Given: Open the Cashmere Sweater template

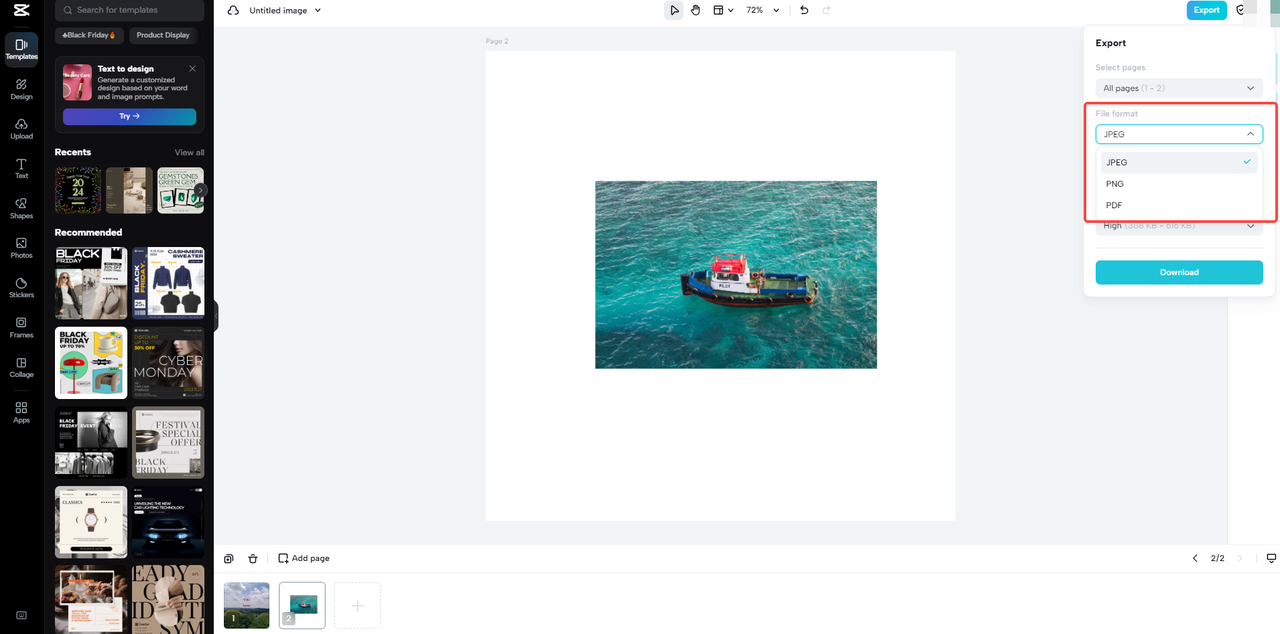Looking at the screenshot, I should 168,283.
